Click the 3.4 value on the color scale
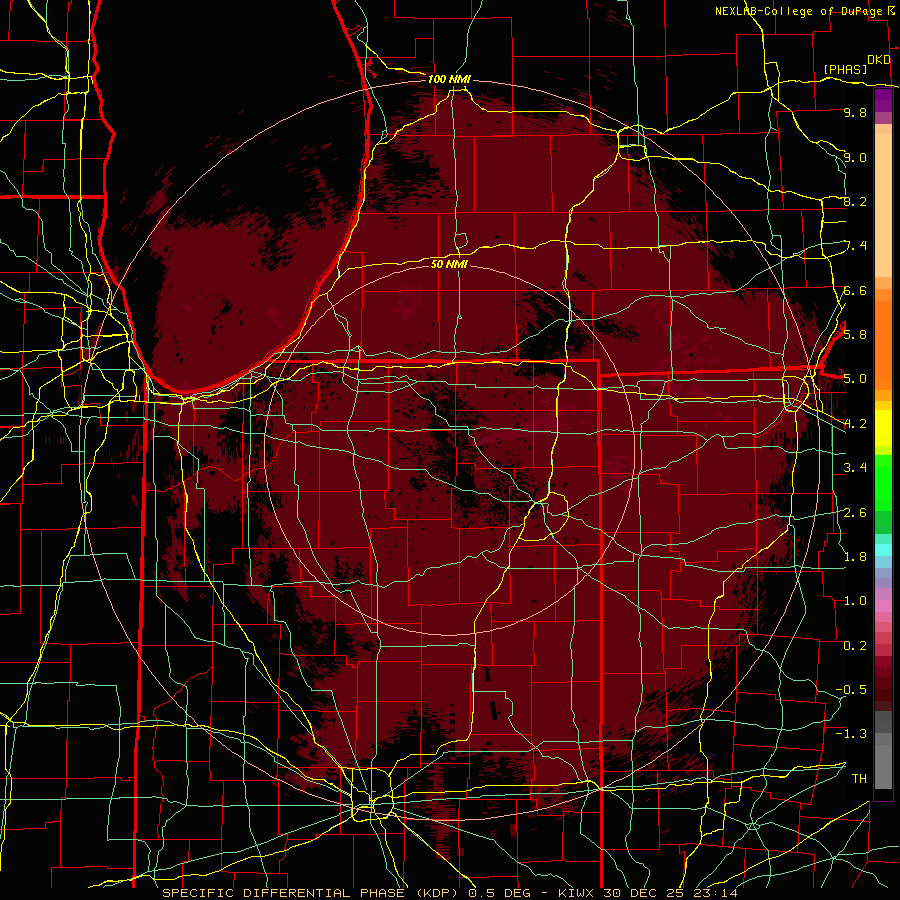The width and height of the screenshot is (900, 900). click(855, 467)
